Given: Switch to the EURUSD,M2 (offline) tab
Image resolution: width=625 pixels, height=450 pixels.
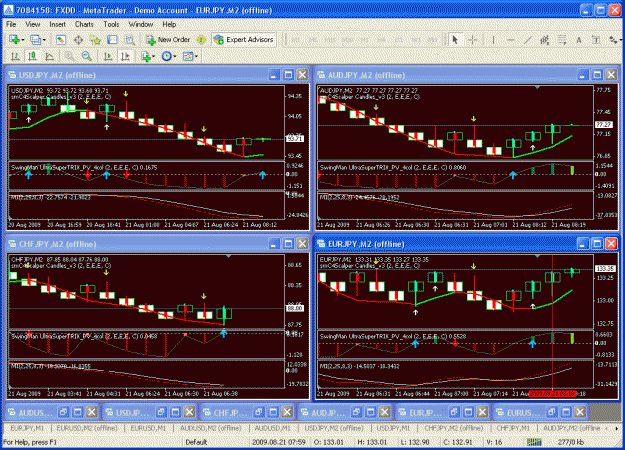Looking at the screenshot, I should pyautogui.click(x=87, y=428).
